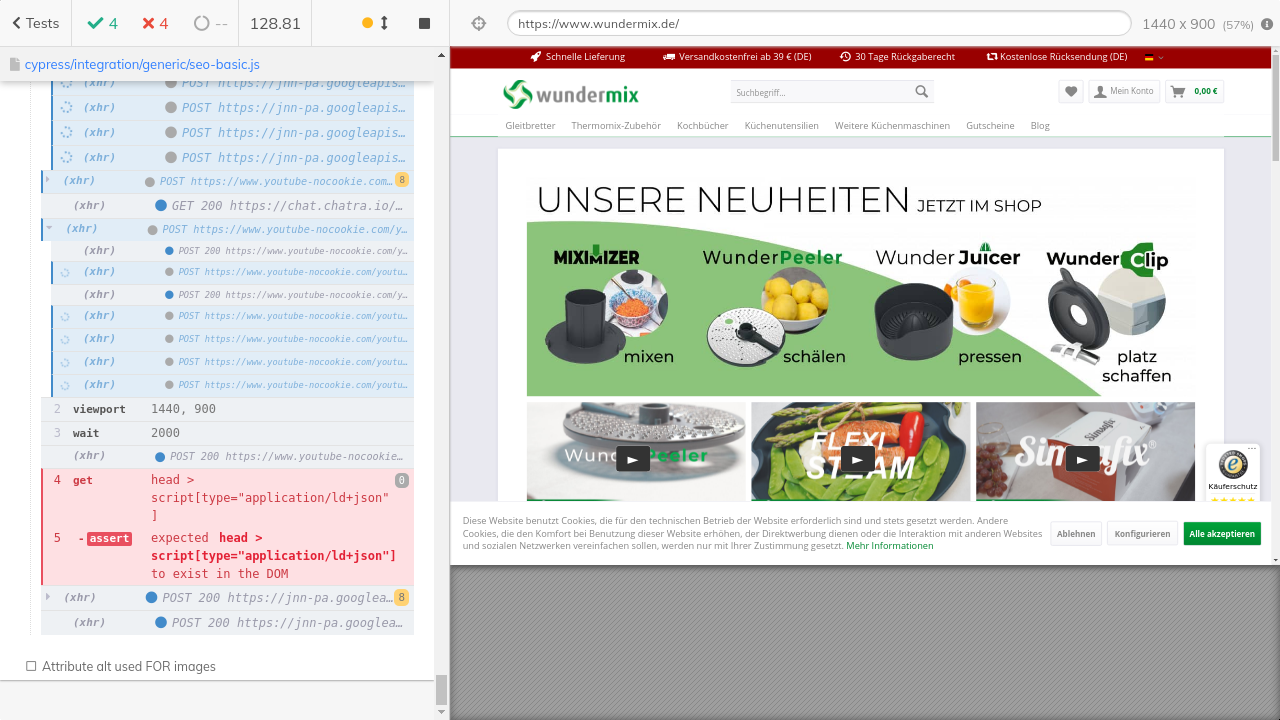This screenshot has height=720, width=1280.
Task: Click the Cypress URL address field
Action: [x=818, y=23]
